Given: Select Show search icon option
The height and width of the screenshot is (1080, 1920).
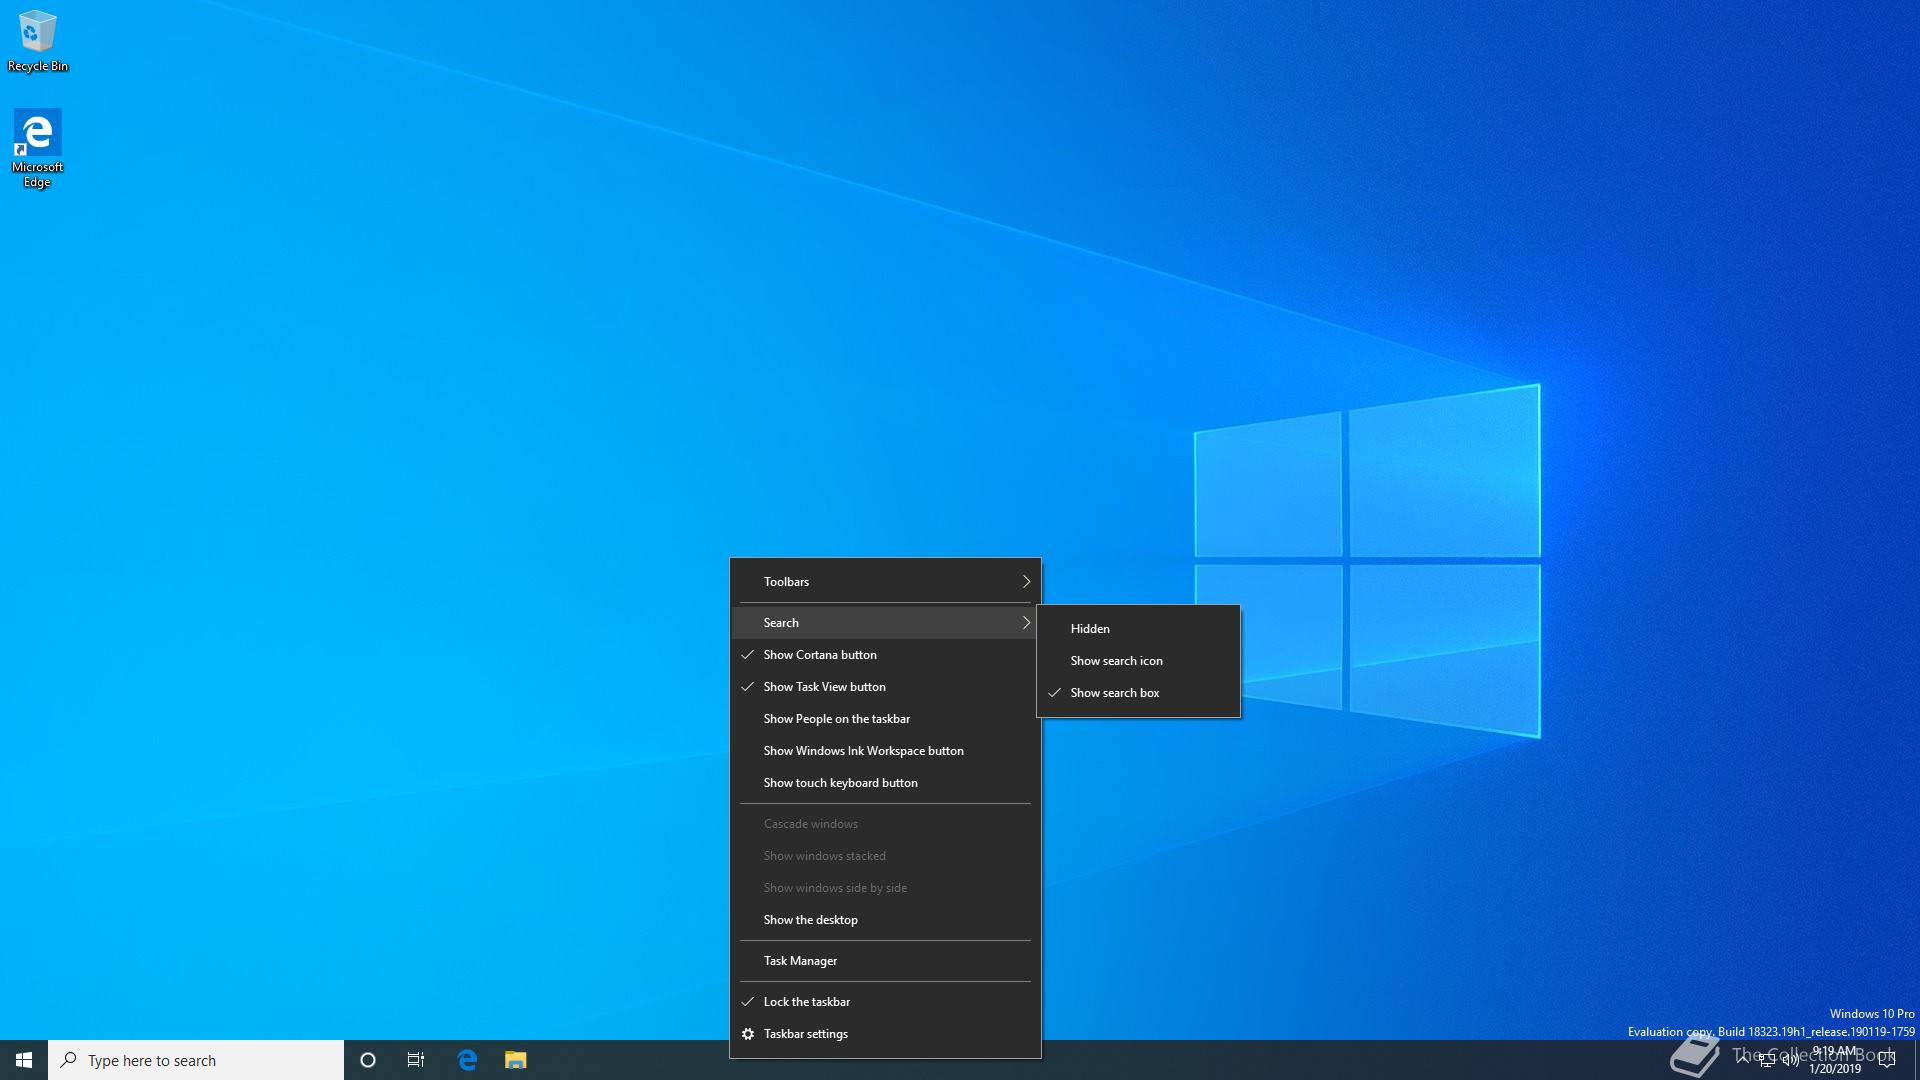Looking at the screenshot, I should click(1138, 661).
